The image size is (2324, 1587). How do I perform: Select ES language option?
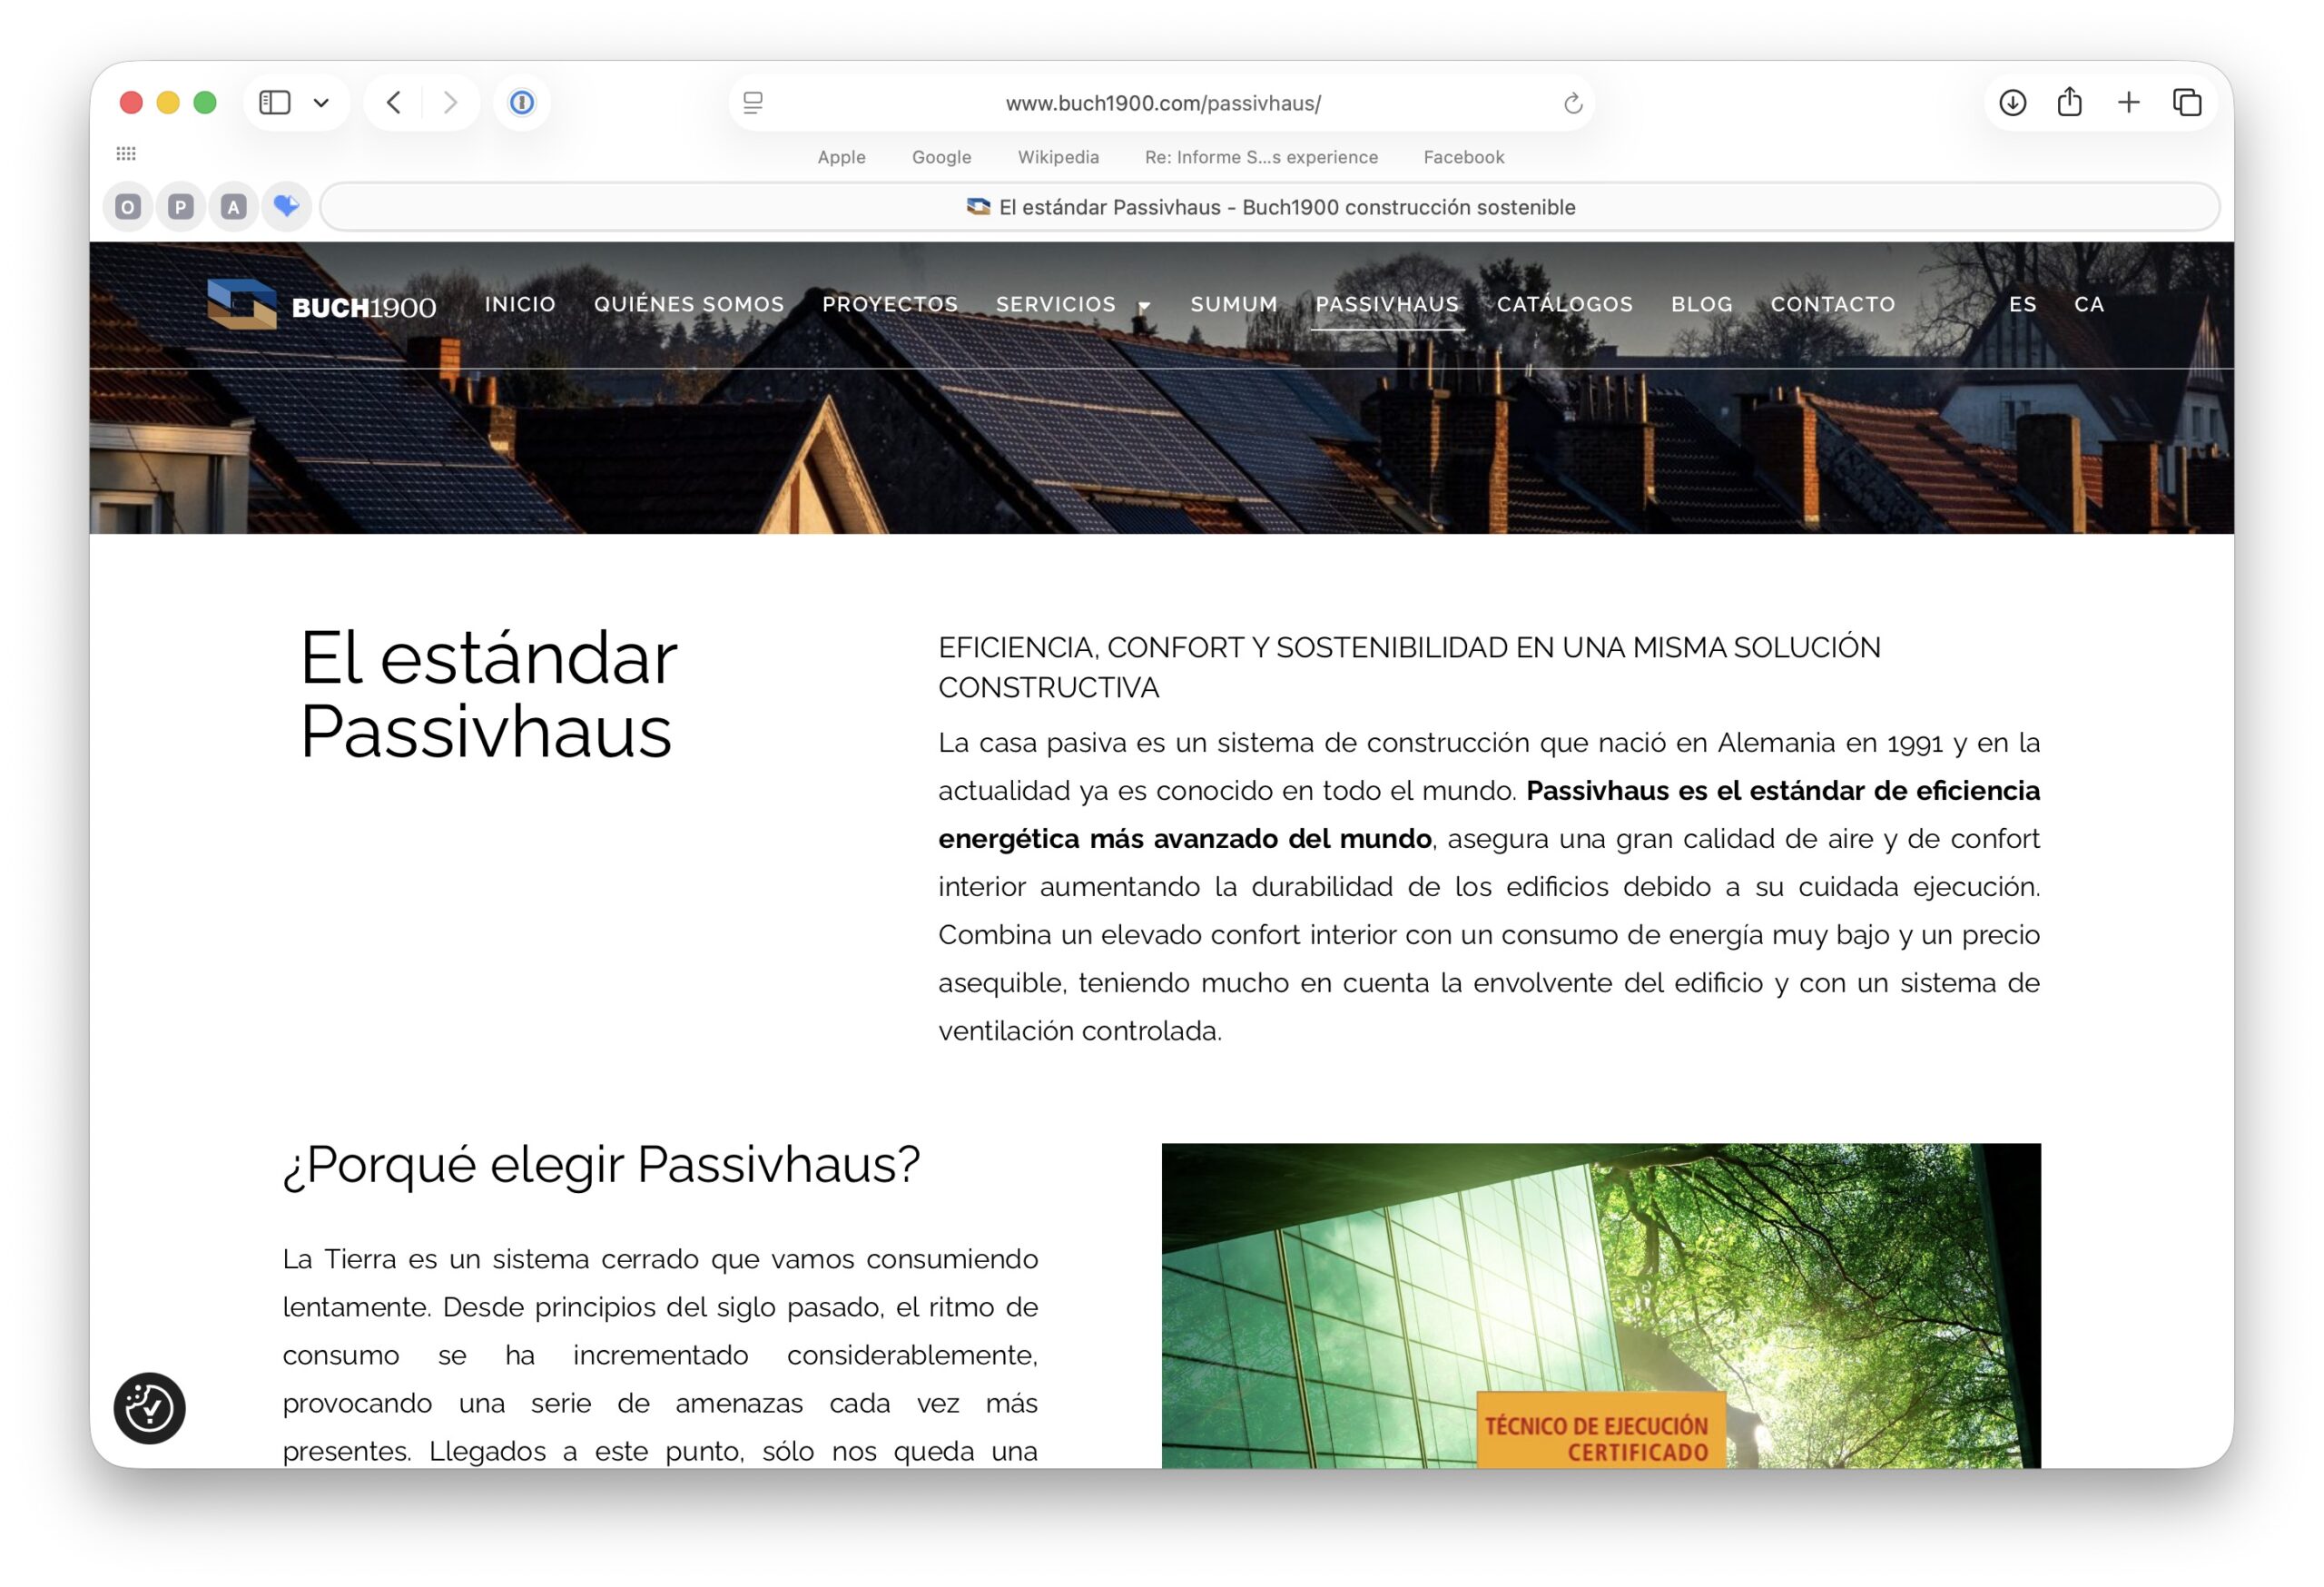pyautogui.click(x=2022, y=304)
